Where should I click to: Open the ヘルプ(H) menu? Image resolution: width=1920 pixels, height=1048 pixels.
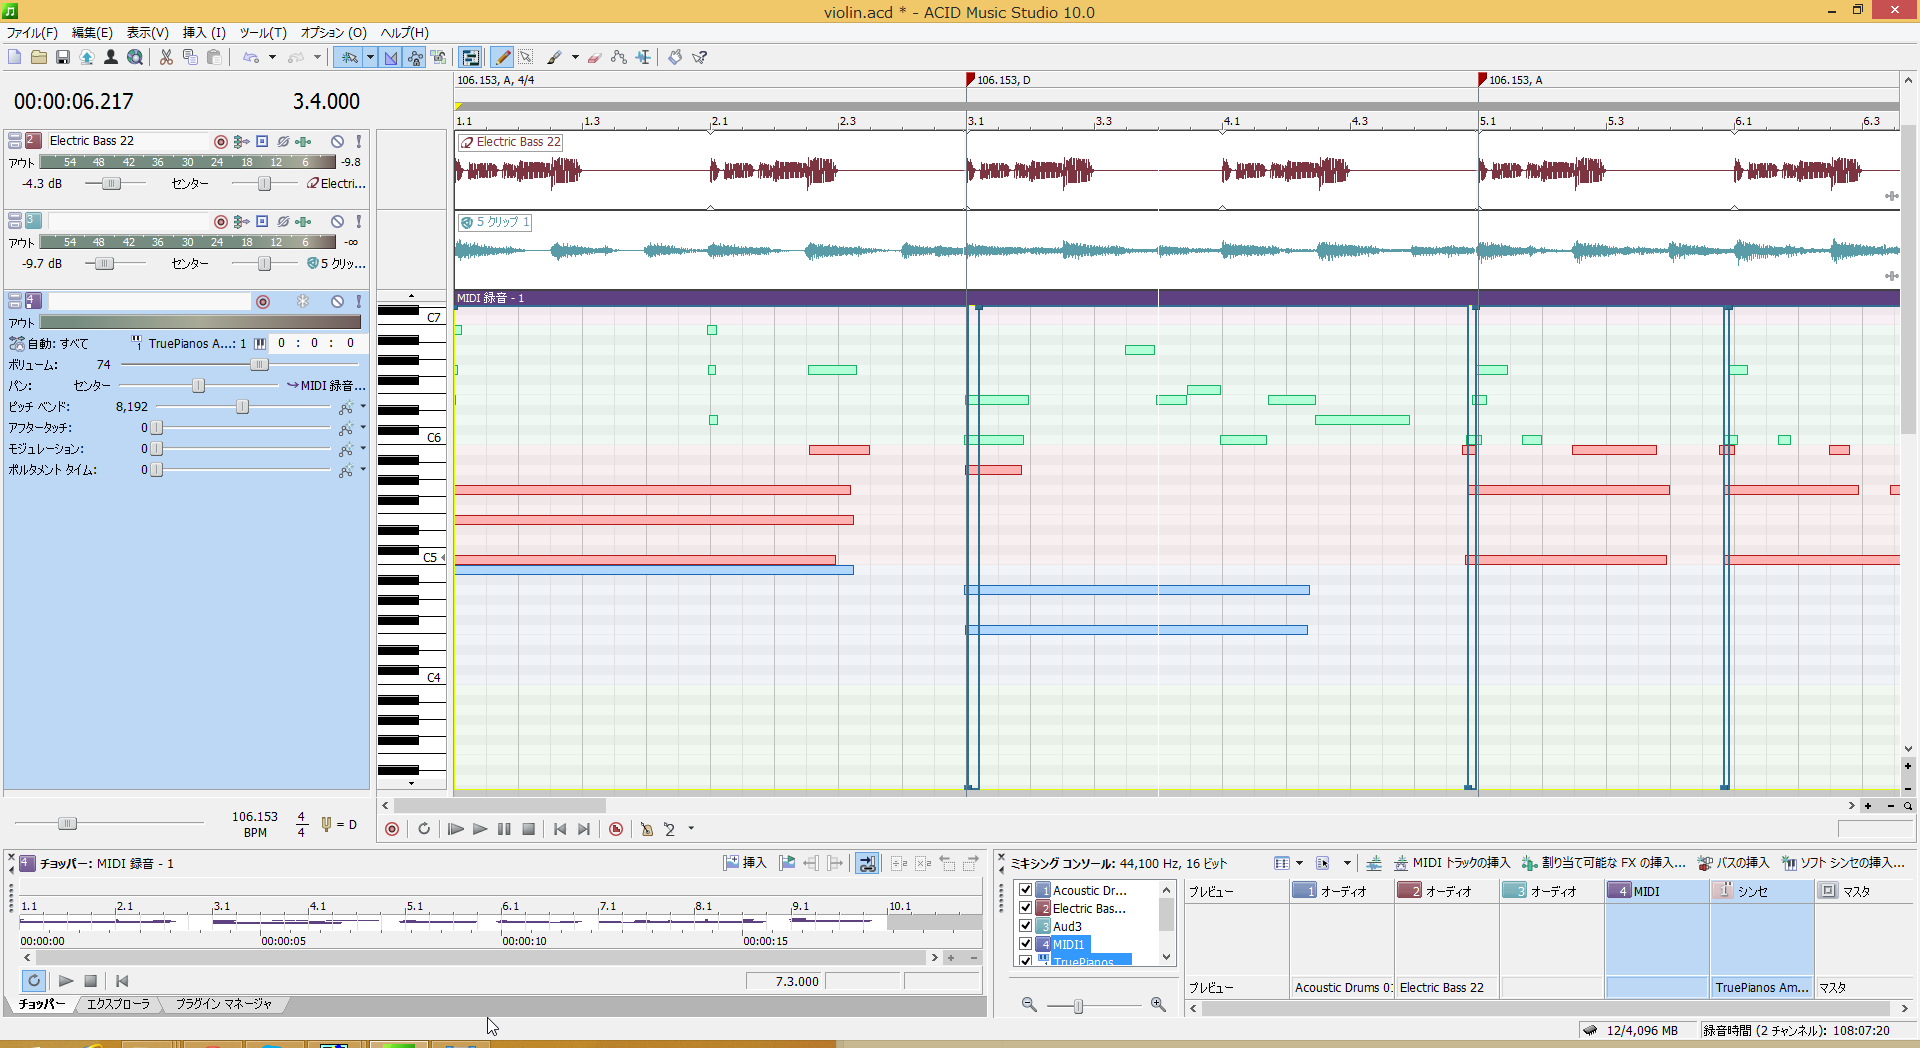click(404, 33)
